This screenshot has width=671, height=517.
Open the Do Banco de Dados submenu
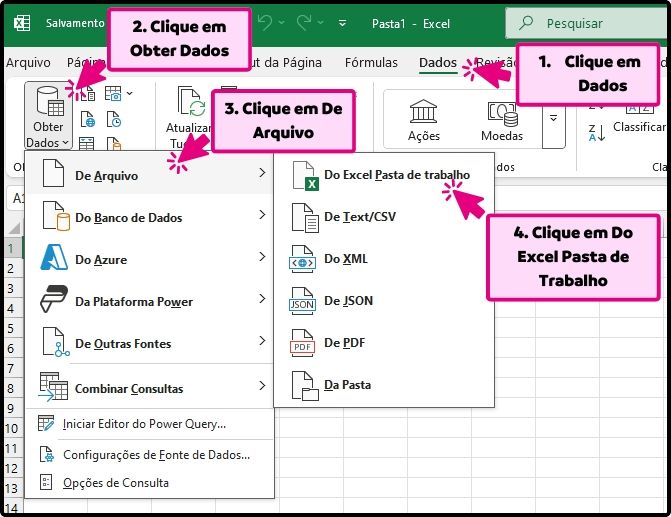point(149,217)
